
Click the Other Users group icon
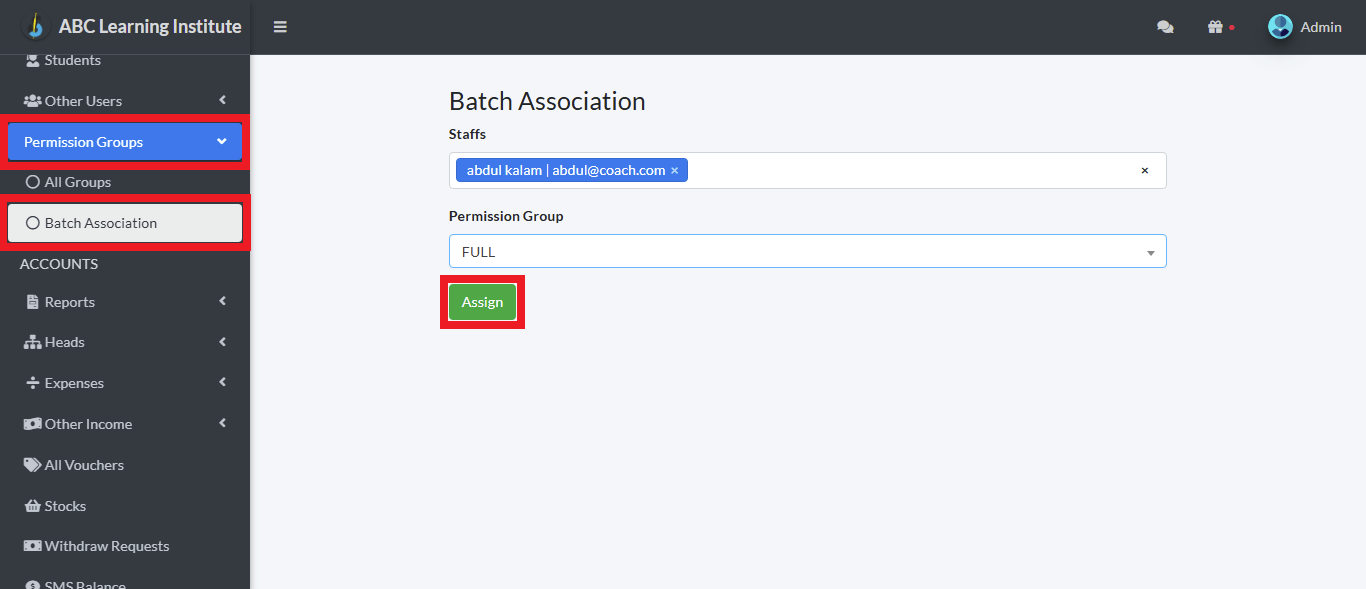pos(33,100)
